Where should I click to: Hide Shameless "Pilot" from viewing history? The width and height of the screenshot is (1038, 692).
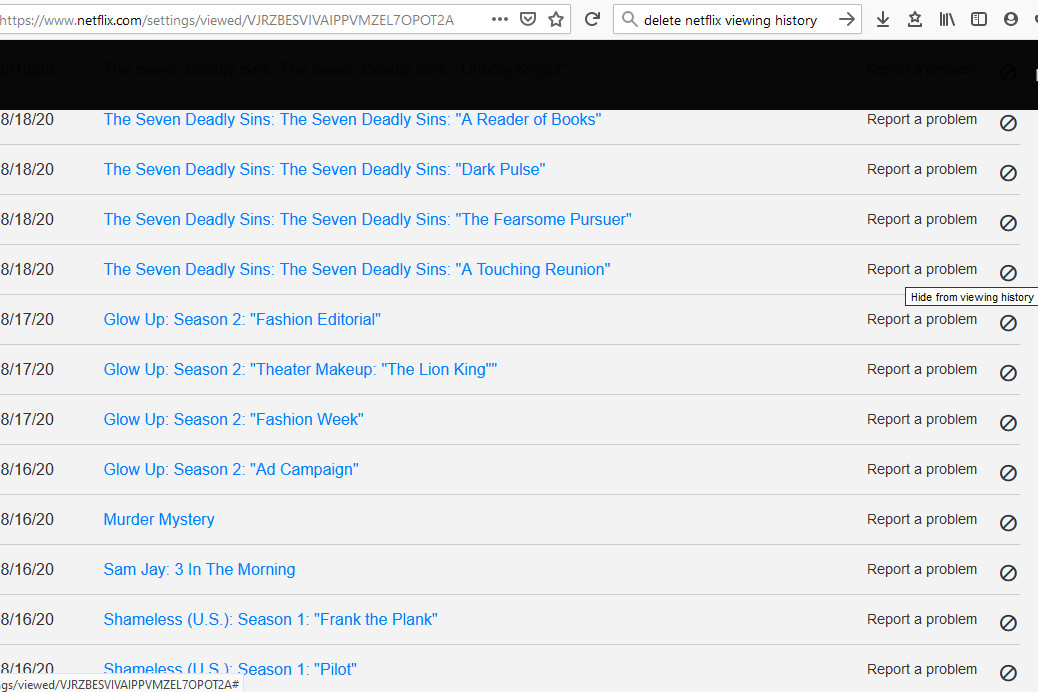[1008, 673]
